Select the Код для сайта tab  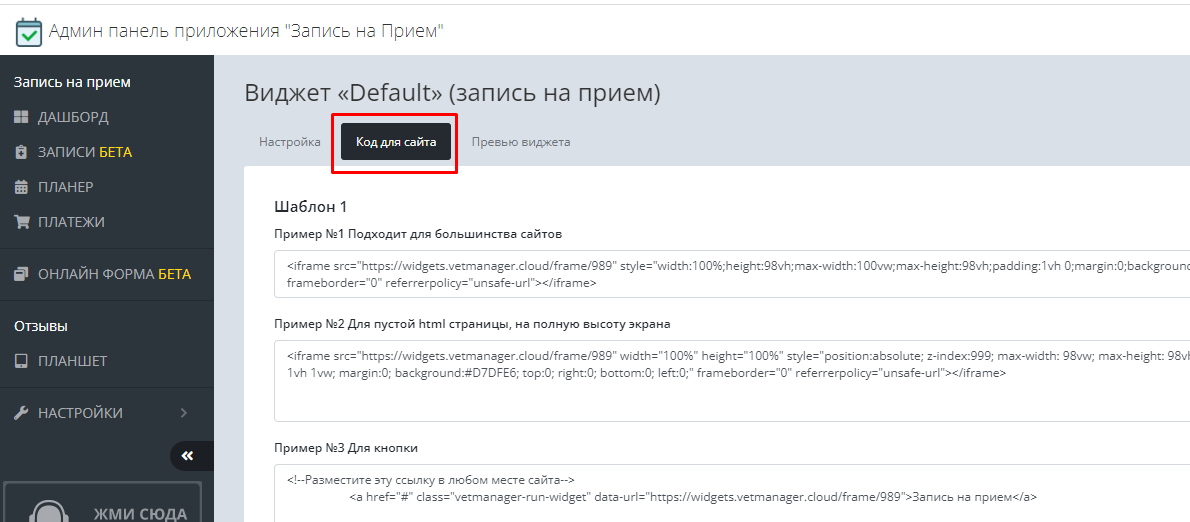(396, 142)
